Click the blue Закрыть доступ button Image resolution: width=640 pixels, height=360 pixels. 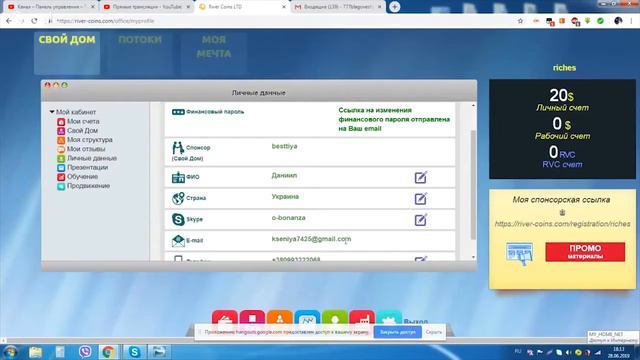(x=398, y=332)
